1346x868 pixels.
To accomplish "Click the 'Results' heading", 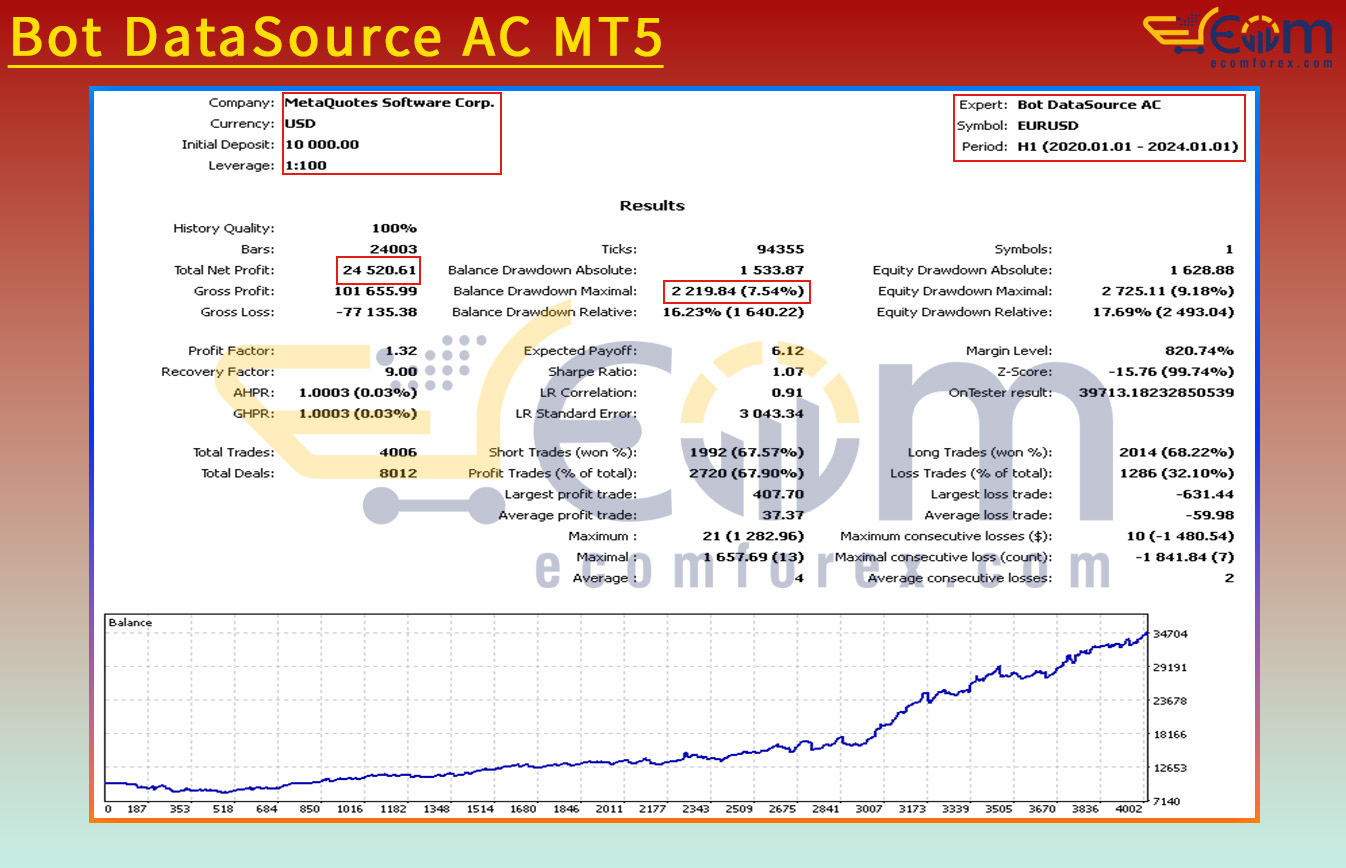I will point(652,206).
